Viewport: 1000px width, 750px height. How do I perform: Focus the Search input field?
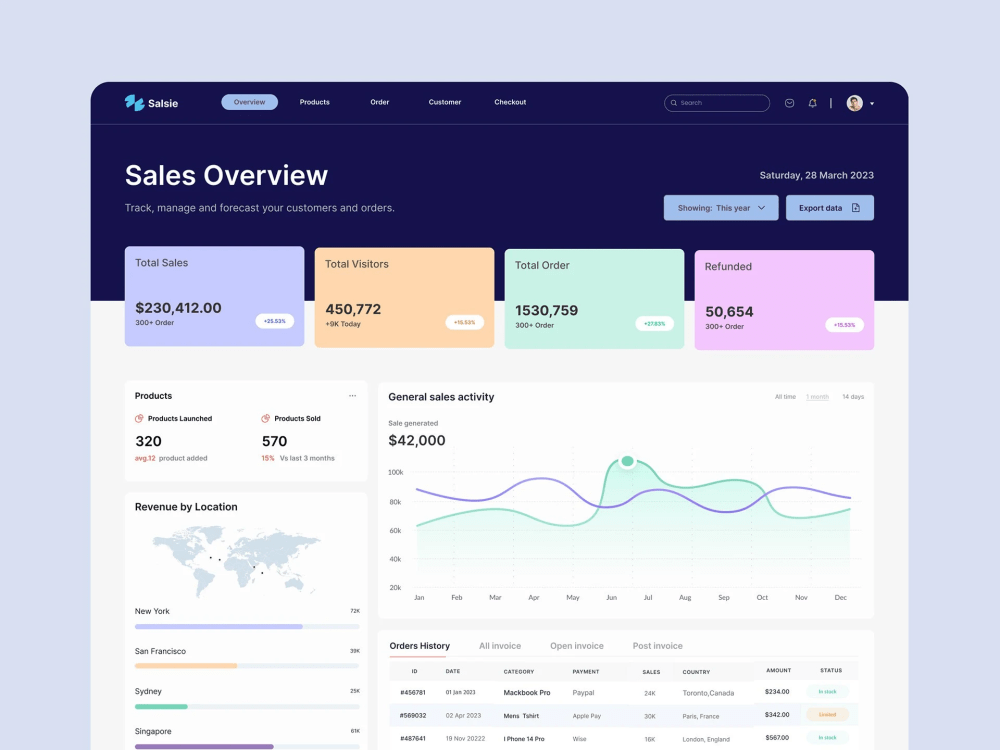click(717, 103)
